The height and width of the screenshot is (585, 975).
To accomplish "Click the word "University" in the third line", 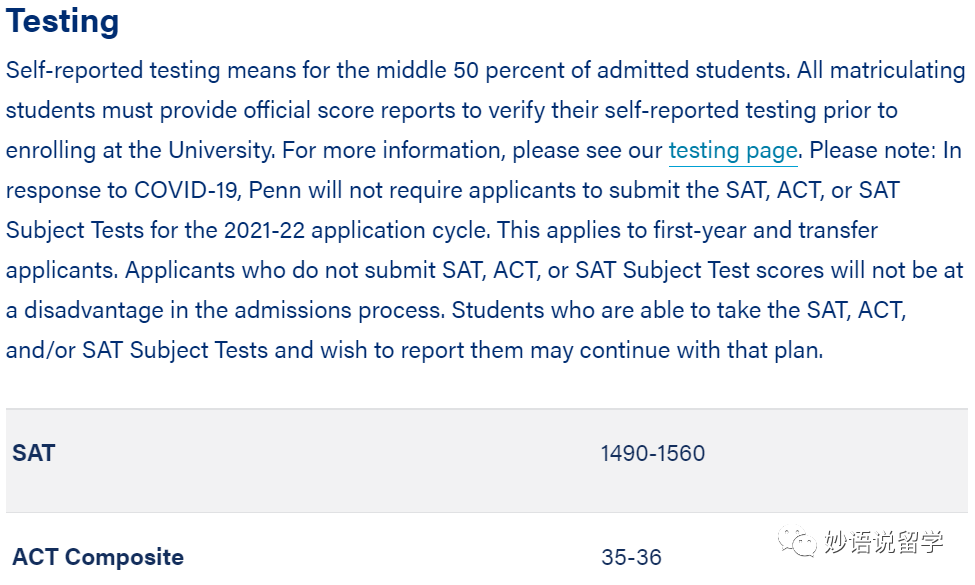I will (221, 151).
